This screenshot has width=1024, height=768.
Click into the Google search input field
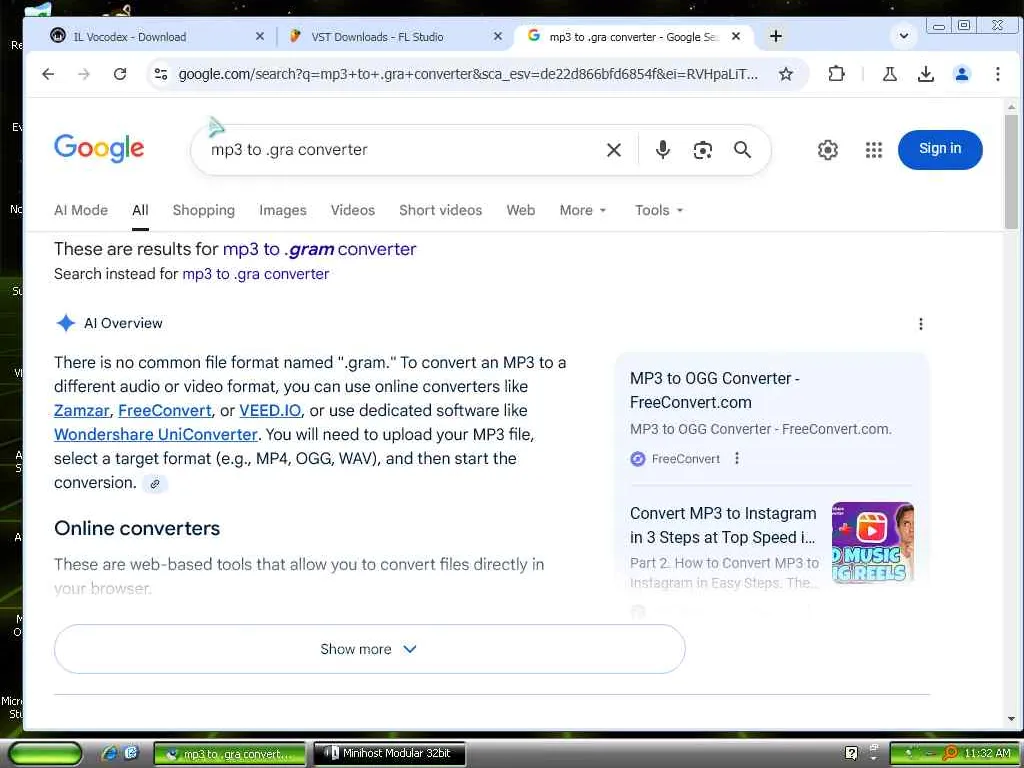398,150
